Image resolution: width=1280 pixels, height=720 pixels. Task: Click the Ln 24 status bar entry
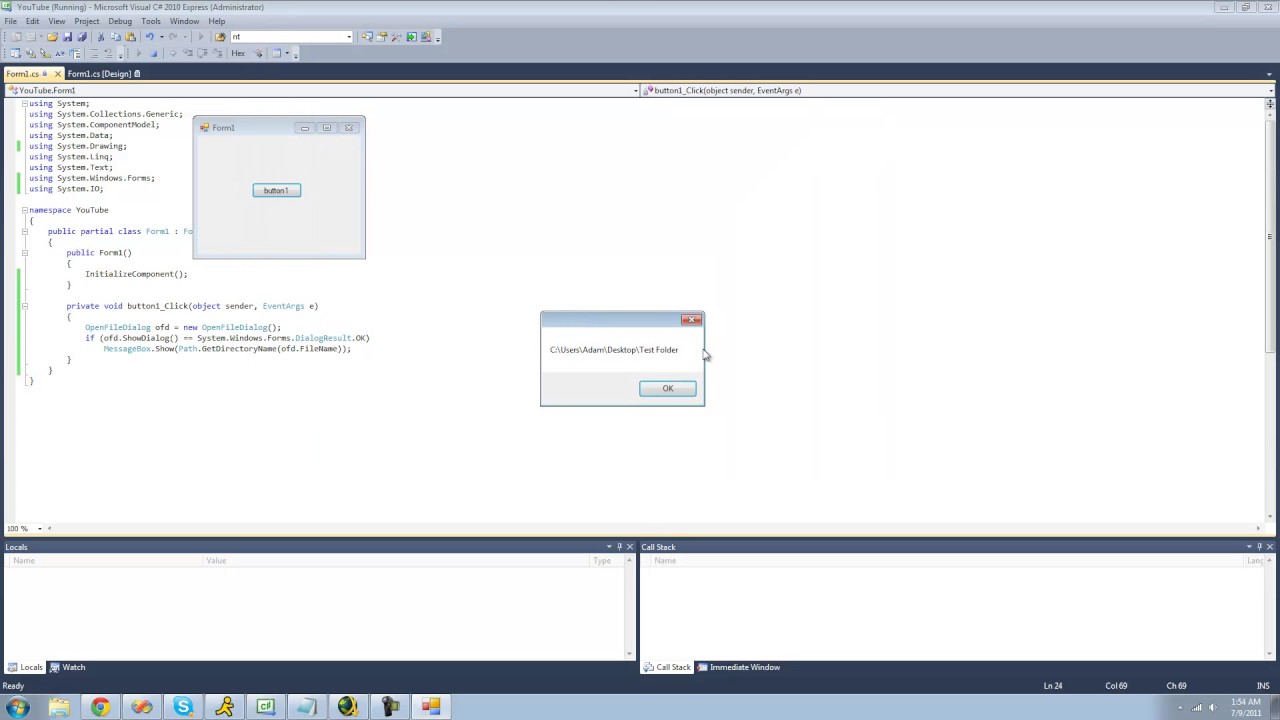[1053, 686]
